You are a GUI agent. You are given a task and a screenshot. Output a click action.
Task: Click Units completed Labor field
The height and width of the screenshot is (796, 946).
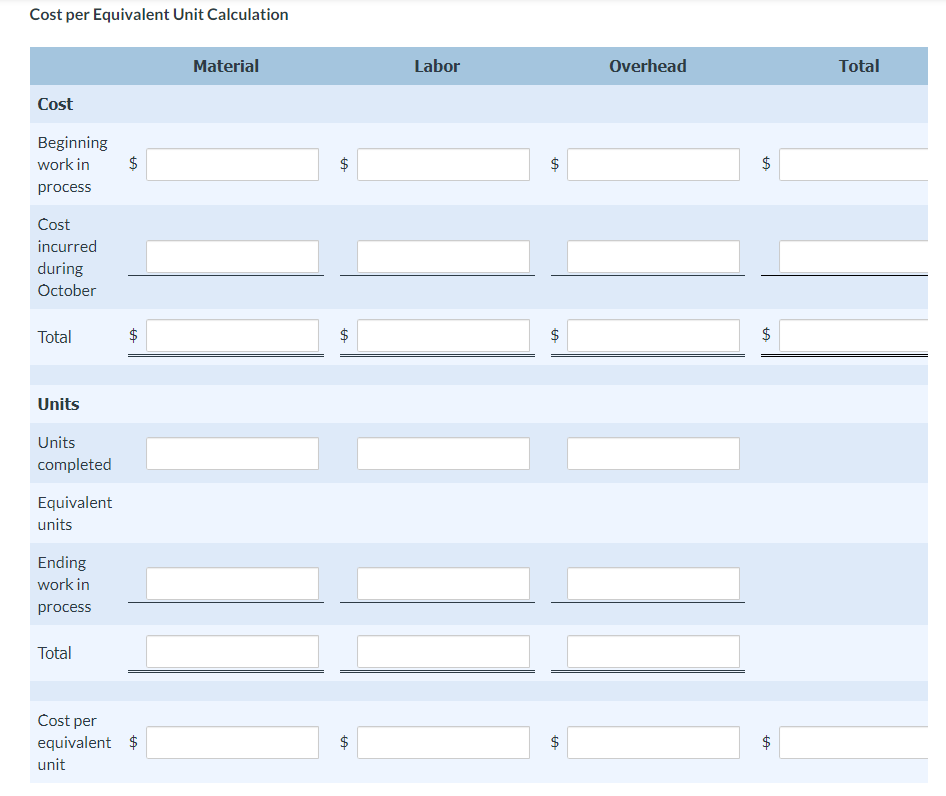[x=443, y=454]
